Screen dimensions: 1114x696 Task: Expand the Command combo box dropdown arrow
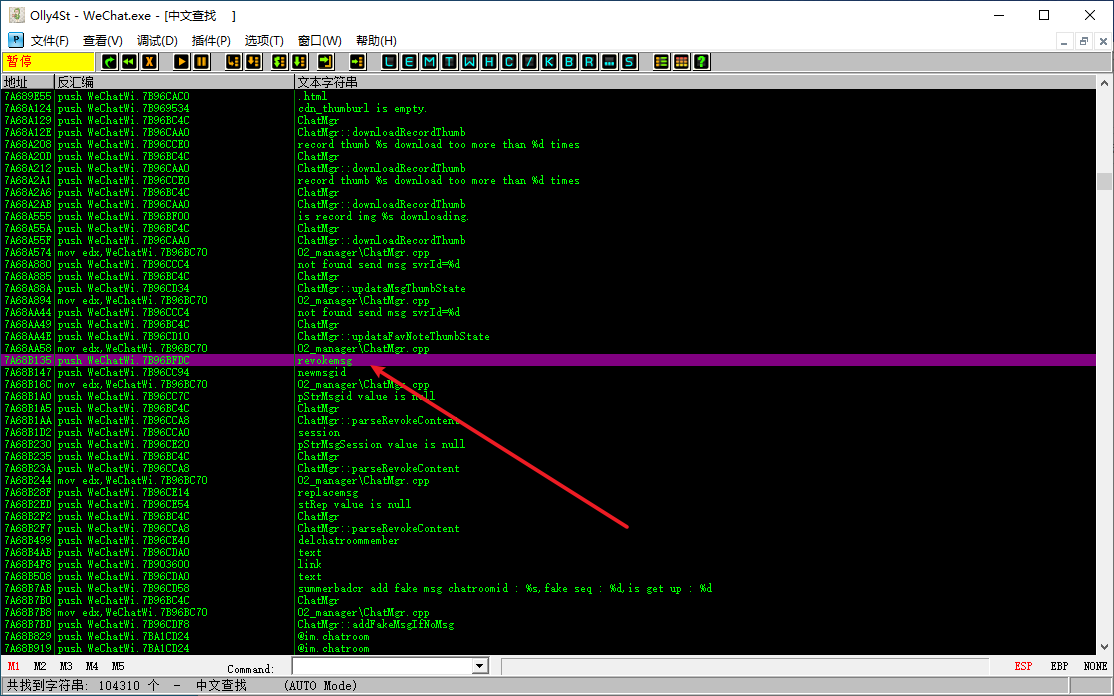[x=480, y=666]
